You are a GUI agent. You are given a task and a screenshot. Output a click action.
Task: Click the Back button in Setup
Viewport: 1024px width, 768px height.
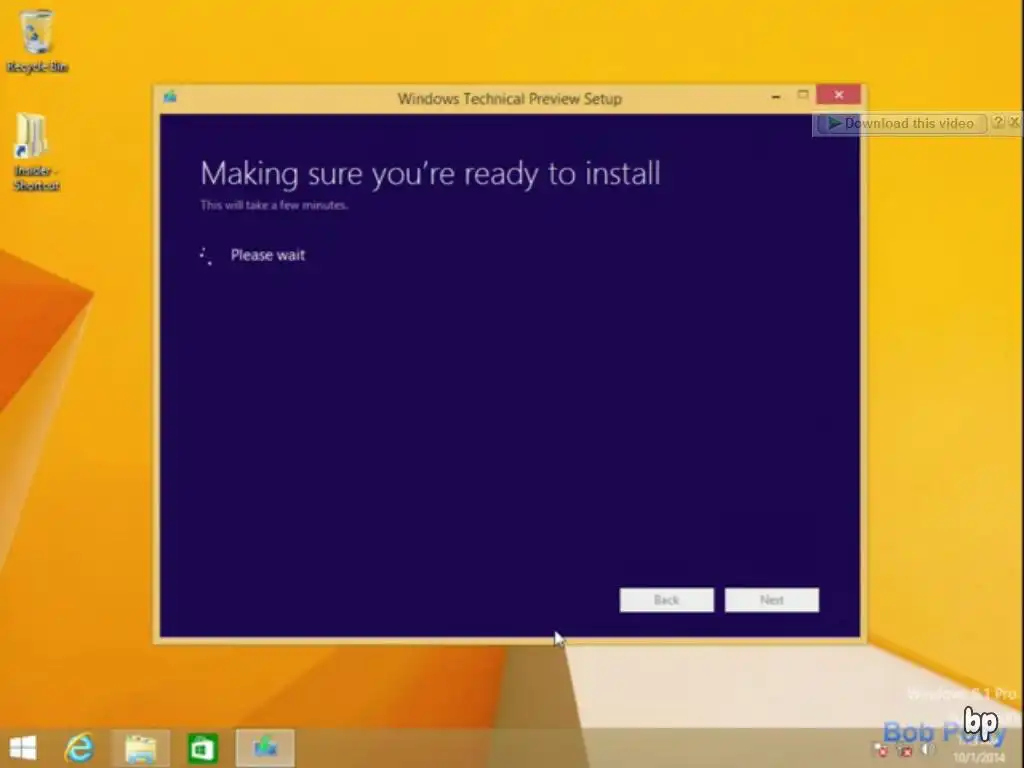click(666, 600)
